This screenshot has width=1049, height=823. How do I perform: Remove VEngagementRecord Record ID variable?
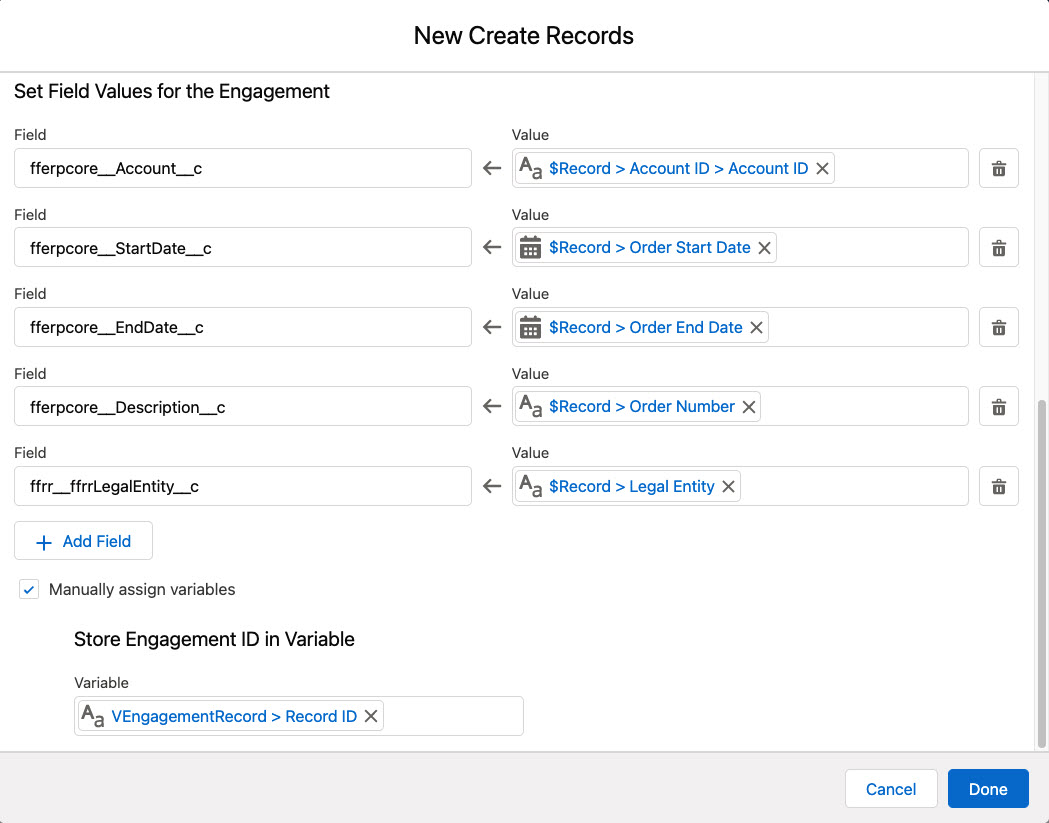coord(370,716)
